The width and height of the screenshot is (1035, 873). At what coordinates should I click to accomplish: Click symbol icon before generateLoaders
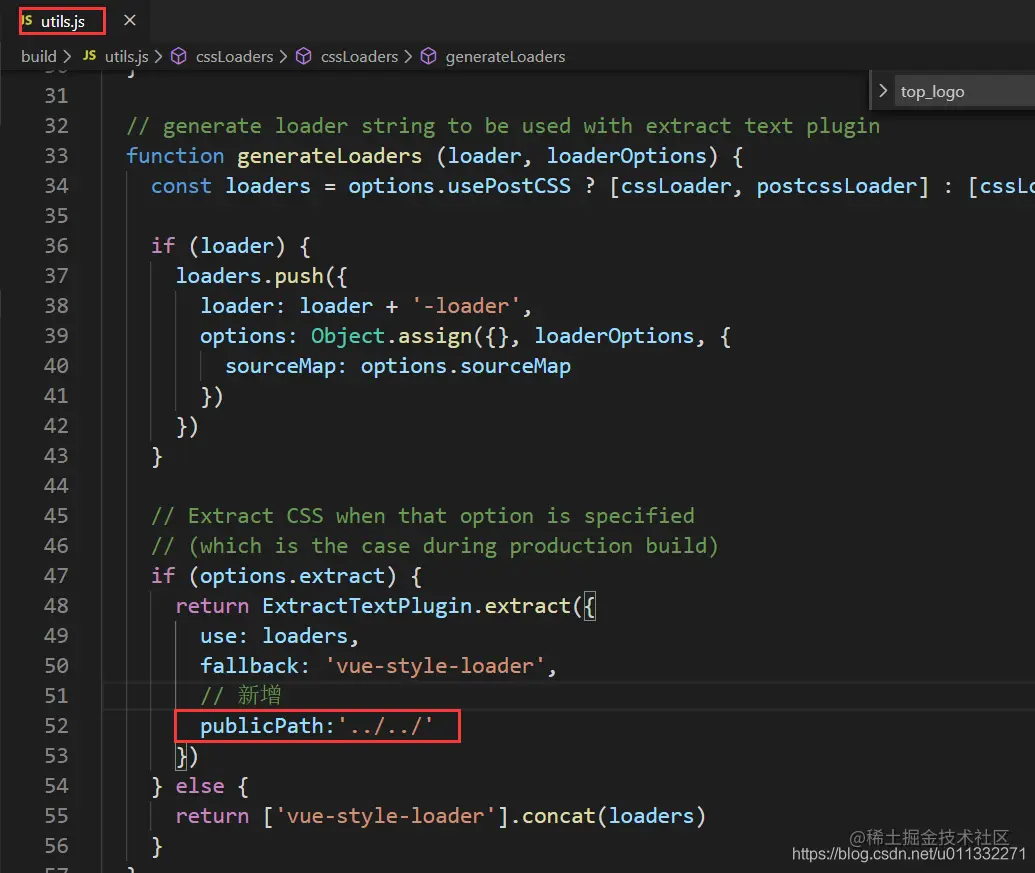point(428,57)
